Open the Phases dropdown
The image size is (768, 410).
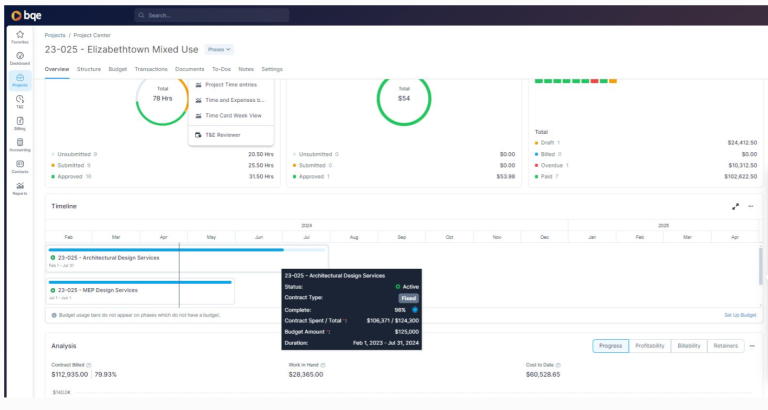[219, 49]
